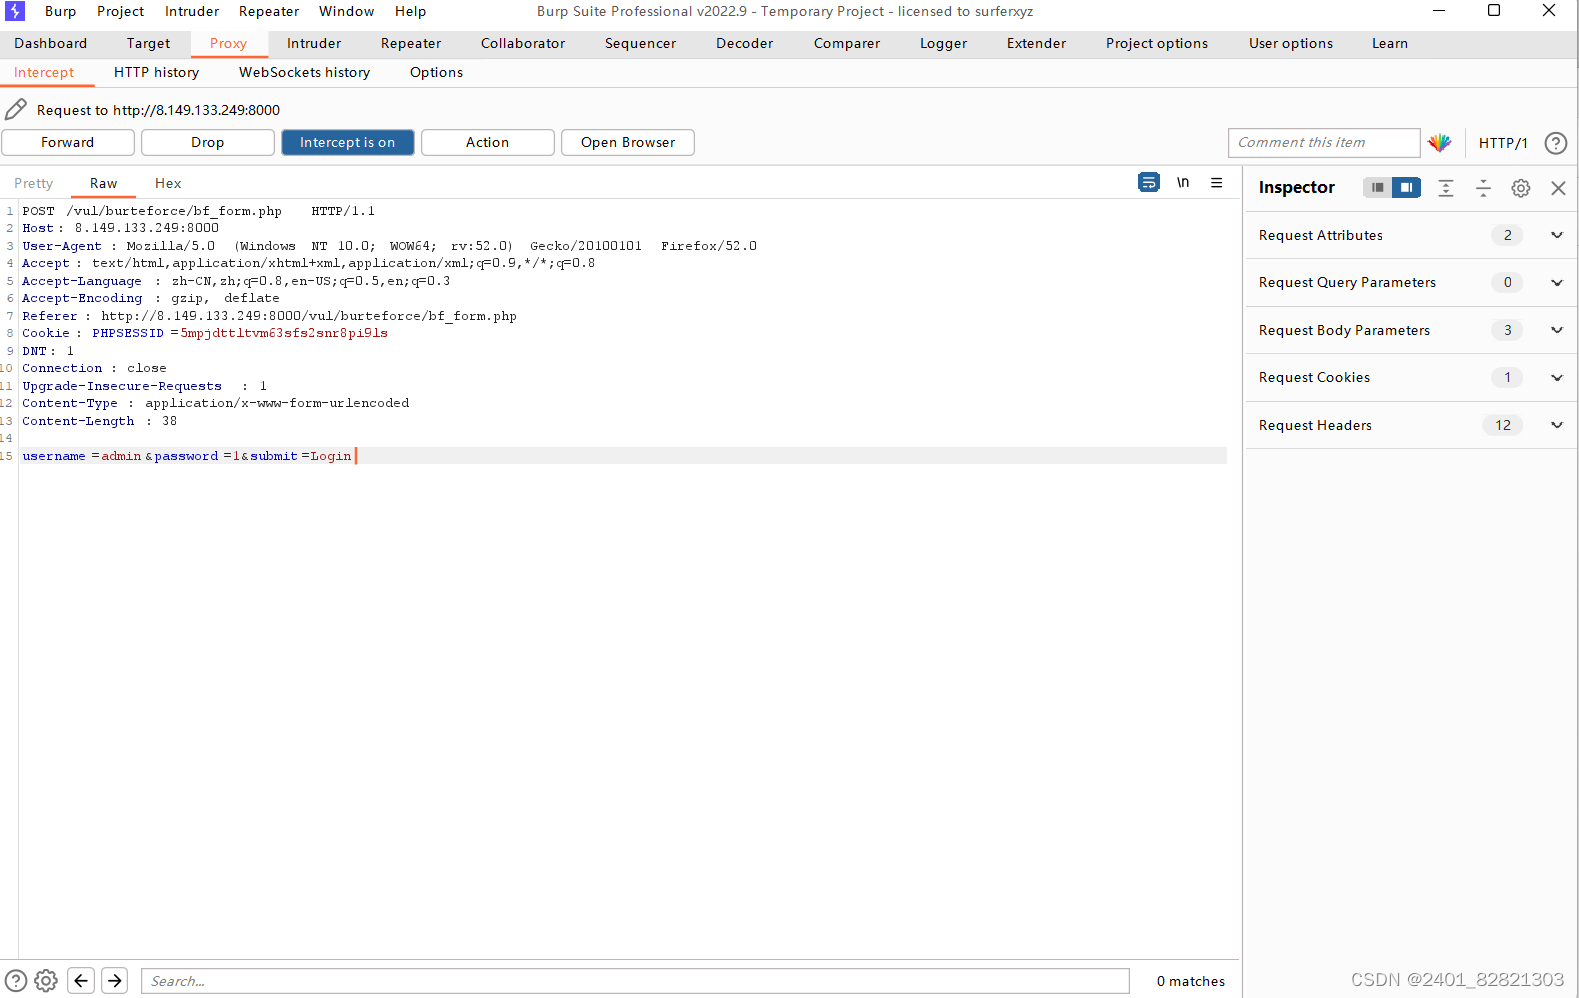Open the User options tab

[1291, 43]
